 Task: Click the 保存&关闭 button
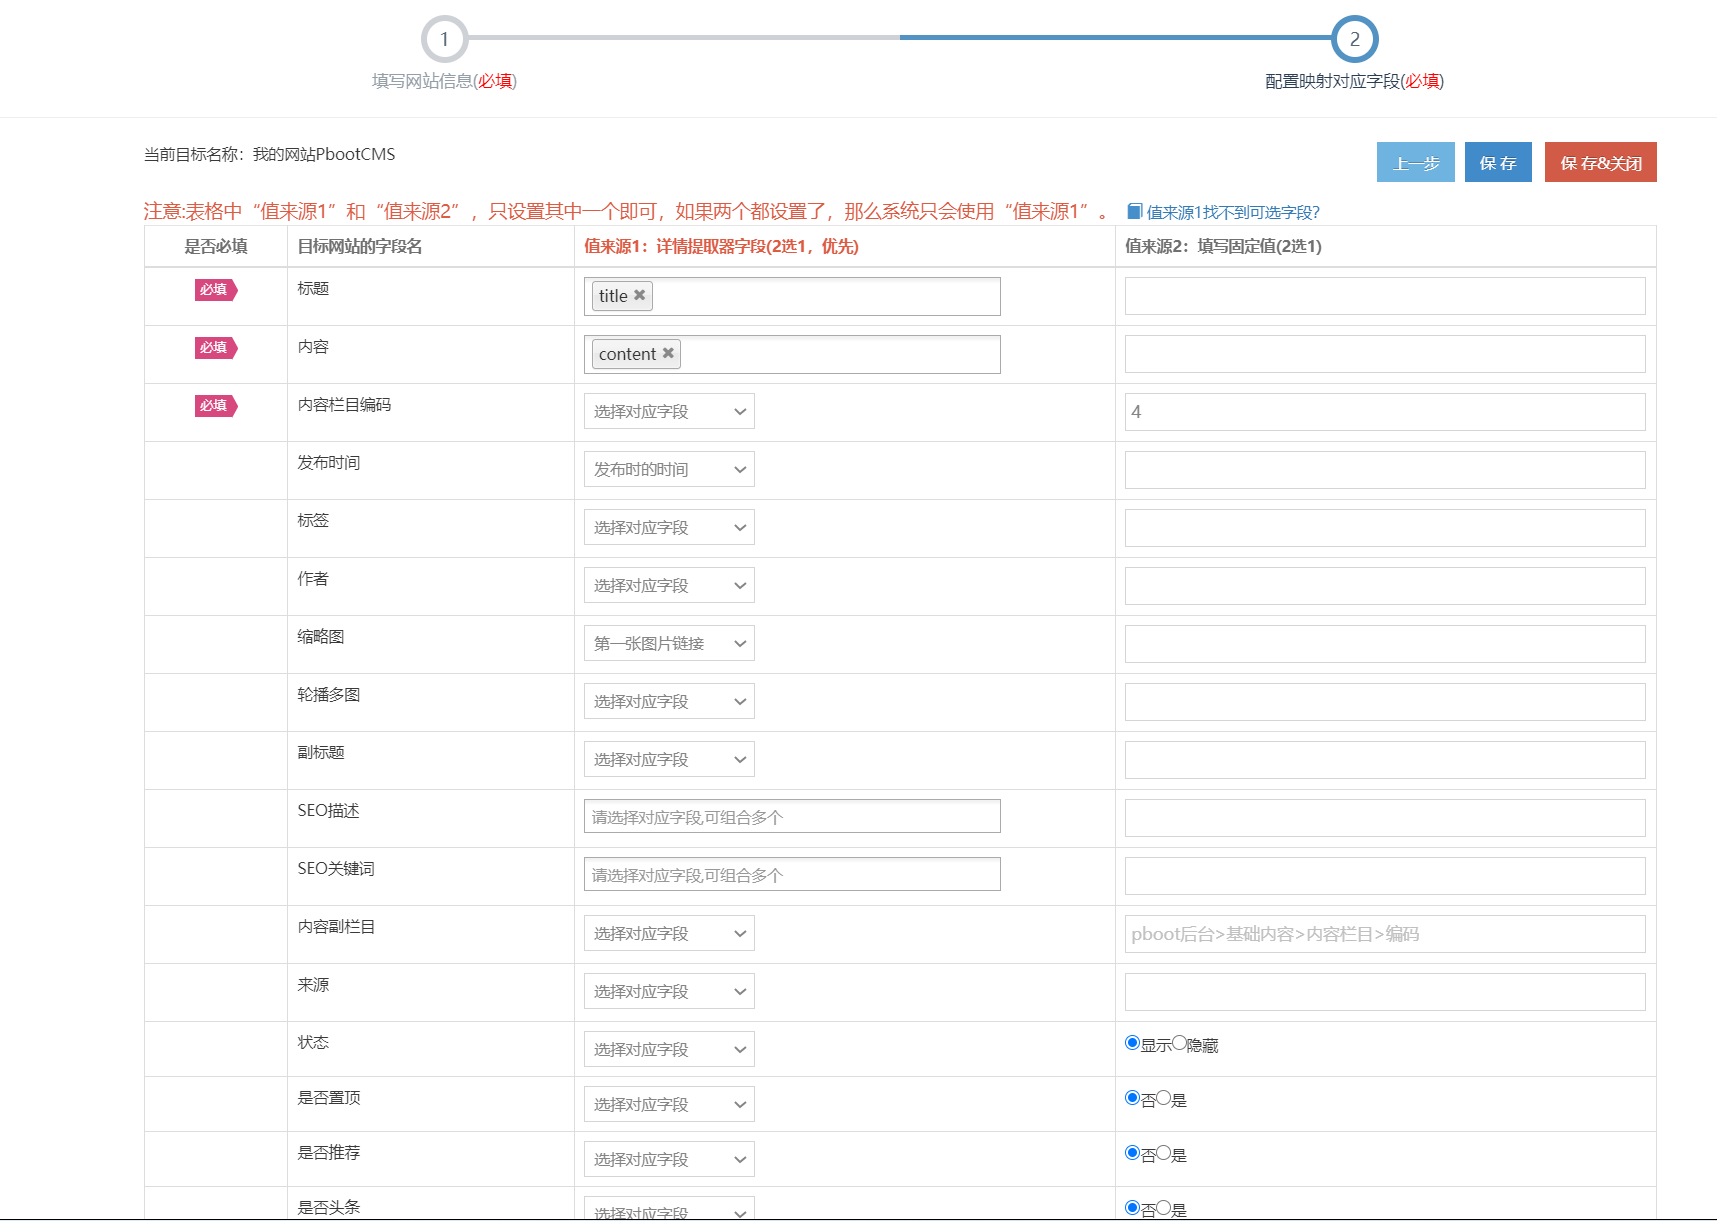(1600, 161)
